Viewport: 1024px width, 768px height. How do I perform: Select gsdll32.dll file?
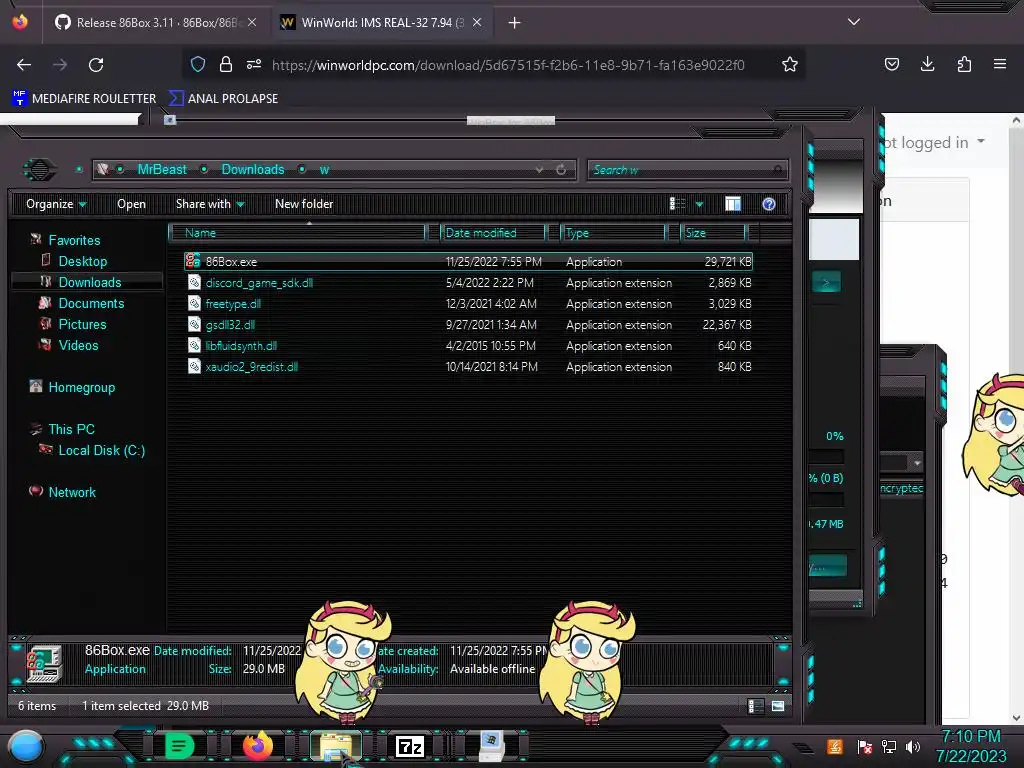pos(468,325)
